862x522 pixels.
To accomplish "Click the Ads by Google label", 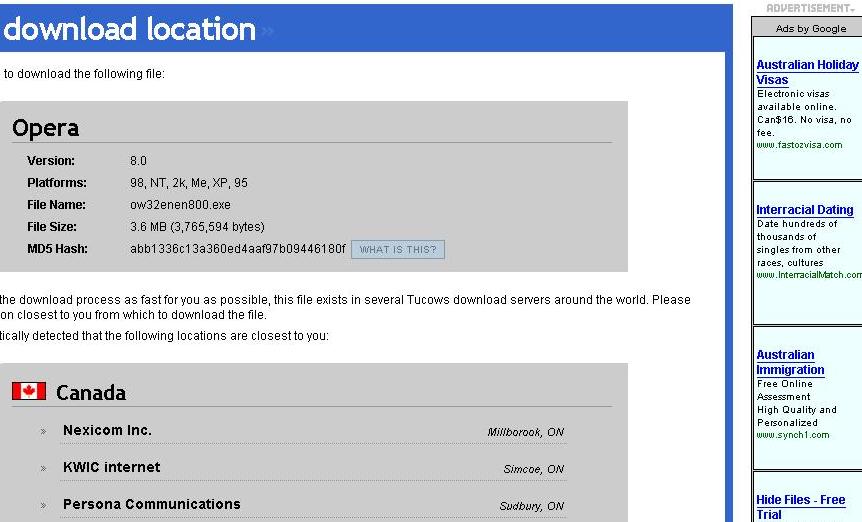I will pyautogui.click(x=811, y=29).
